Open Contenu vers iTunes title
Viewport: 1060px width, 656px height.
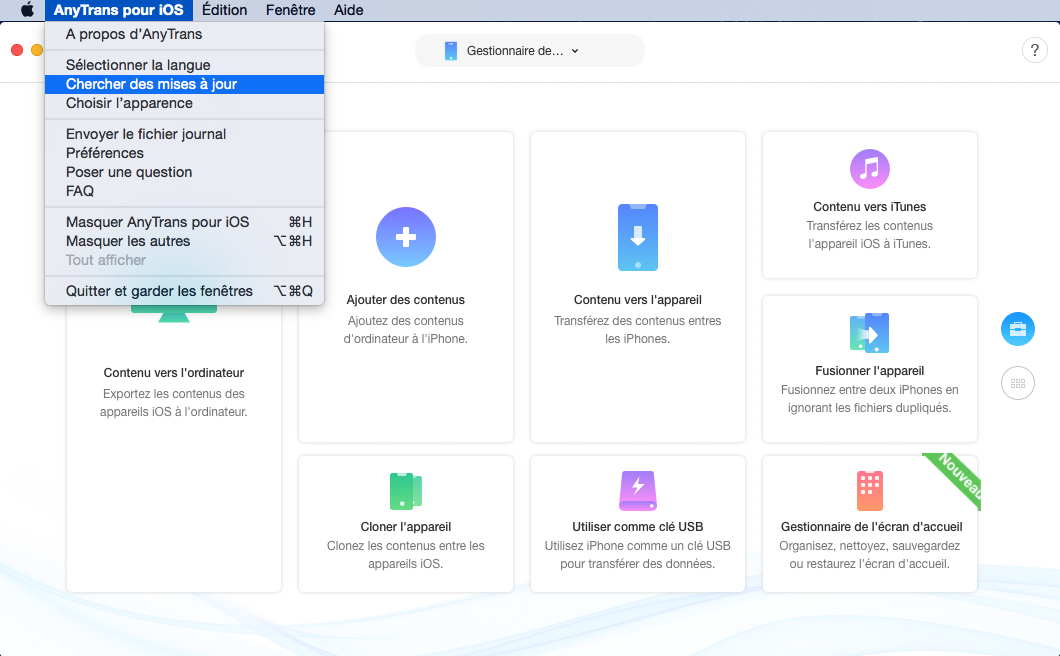(869, 207)
